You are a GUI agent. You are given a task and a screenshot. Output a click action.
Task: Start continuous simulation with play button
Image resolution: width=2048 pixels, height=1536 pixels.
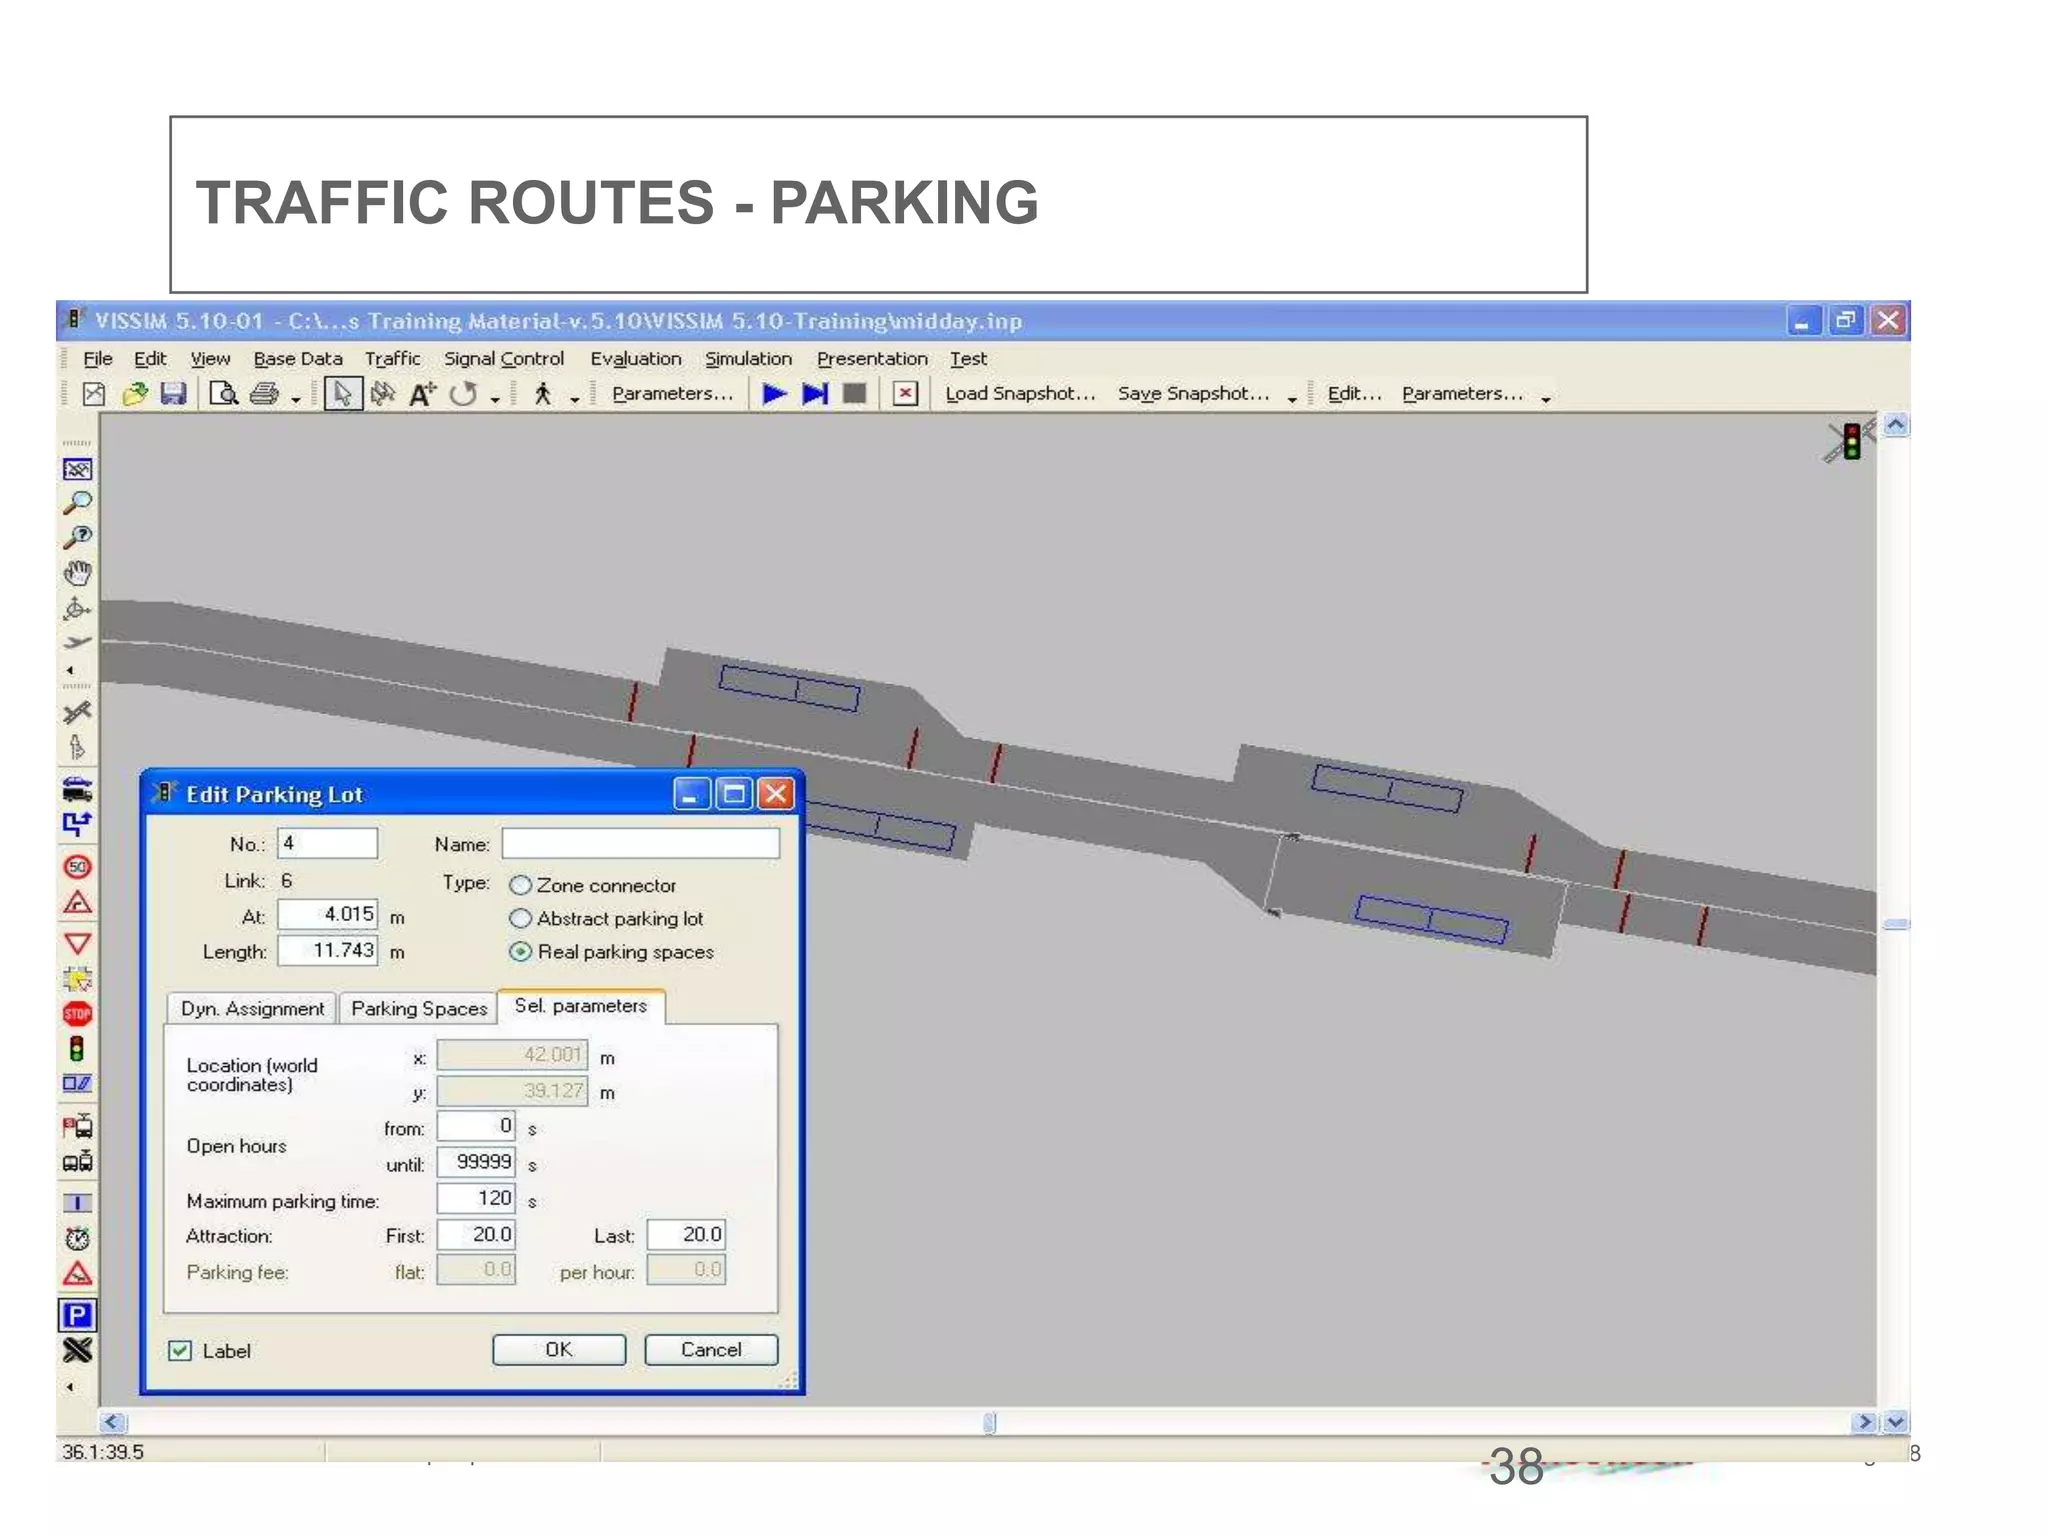coord(774,394)
